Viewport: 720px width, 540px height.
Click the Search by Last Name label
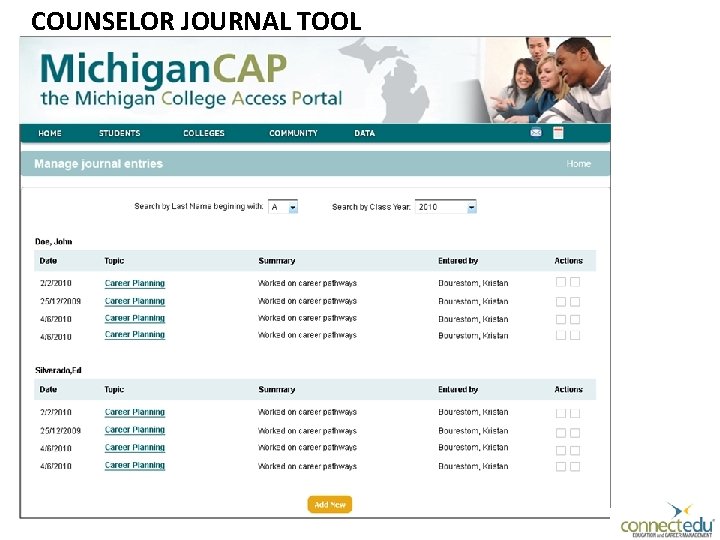(199, 207)
